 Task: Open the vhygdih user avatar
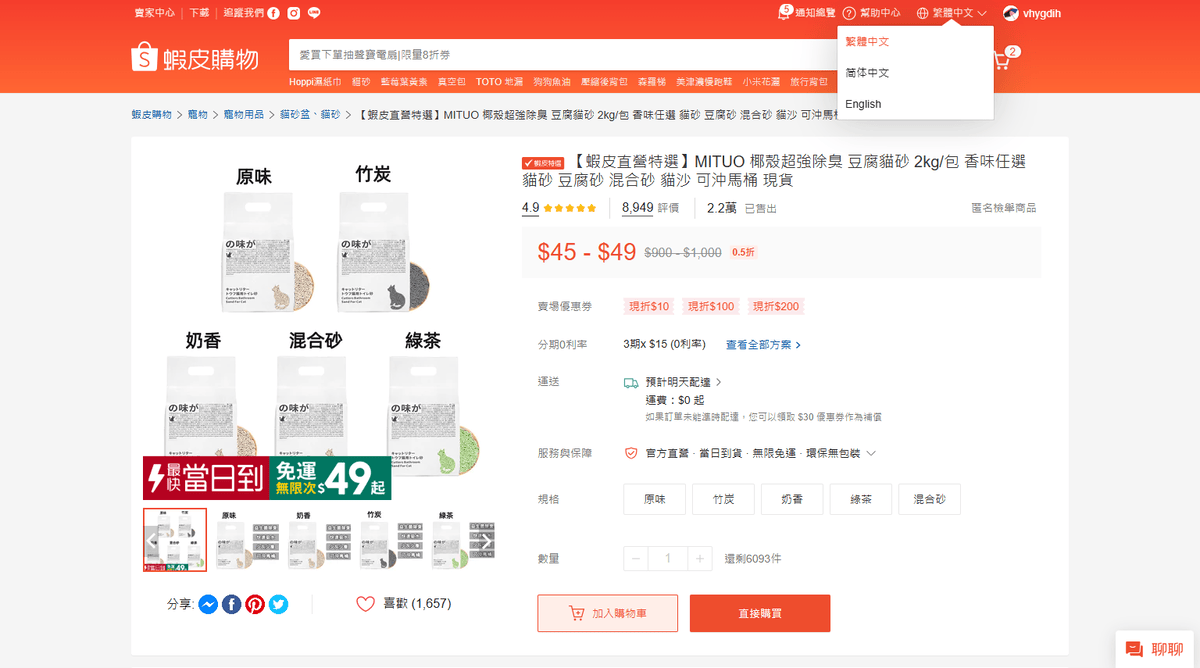click(x=1011, y=13)
